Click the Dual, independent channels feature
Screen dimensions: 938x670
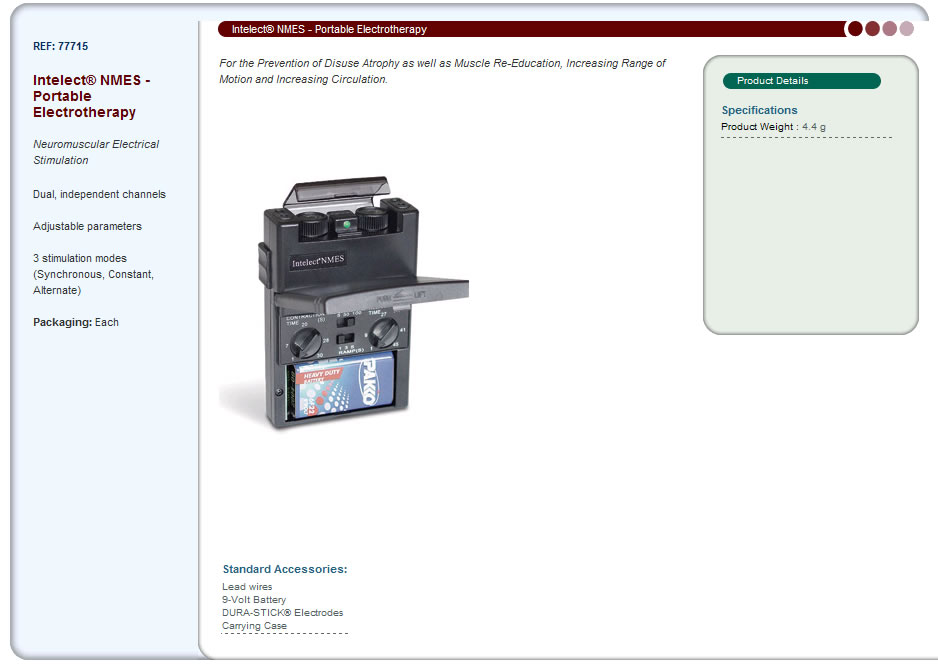(x=99, y=194)
